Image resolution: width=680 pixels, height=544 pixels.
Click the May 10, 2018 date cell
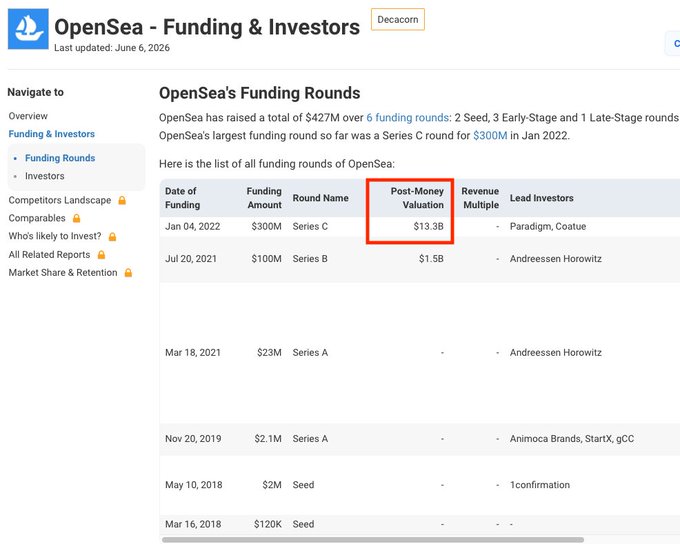point(193,485)
